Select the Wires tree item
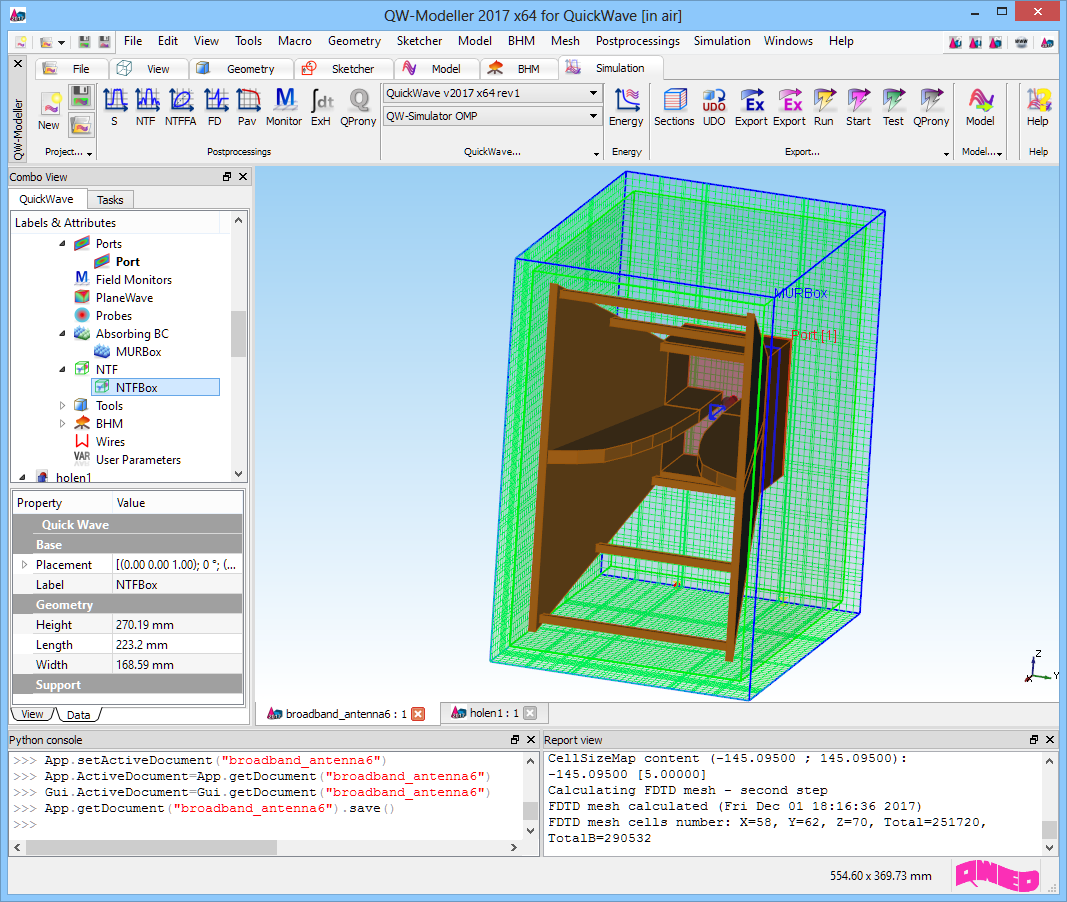Image resolution: width=1067 pixels, height=902 pixels. click(x=110, y=442)
